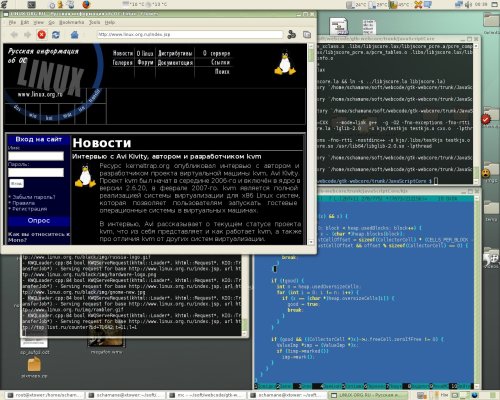Click the kvm interview news headline
The height and width of the screenshot is (400, 500).
(x=167, y=156)
